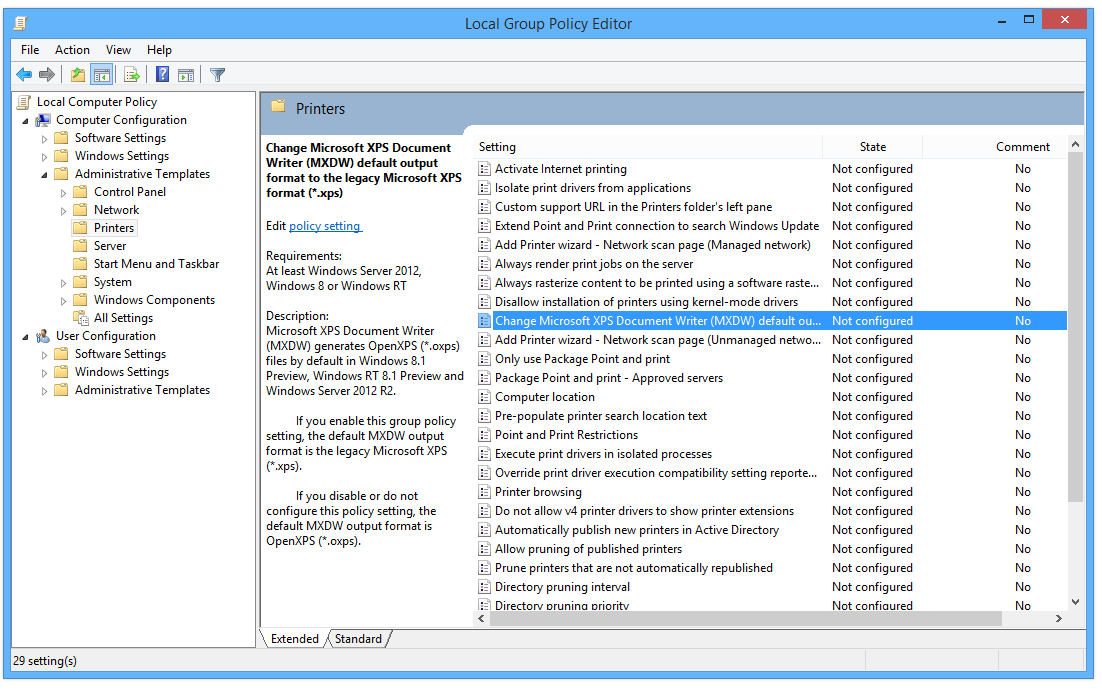Screen dimensions: 1102x692
Task: Collapse Administrative Templates under Computer Configuration
Action: (45, 175)
